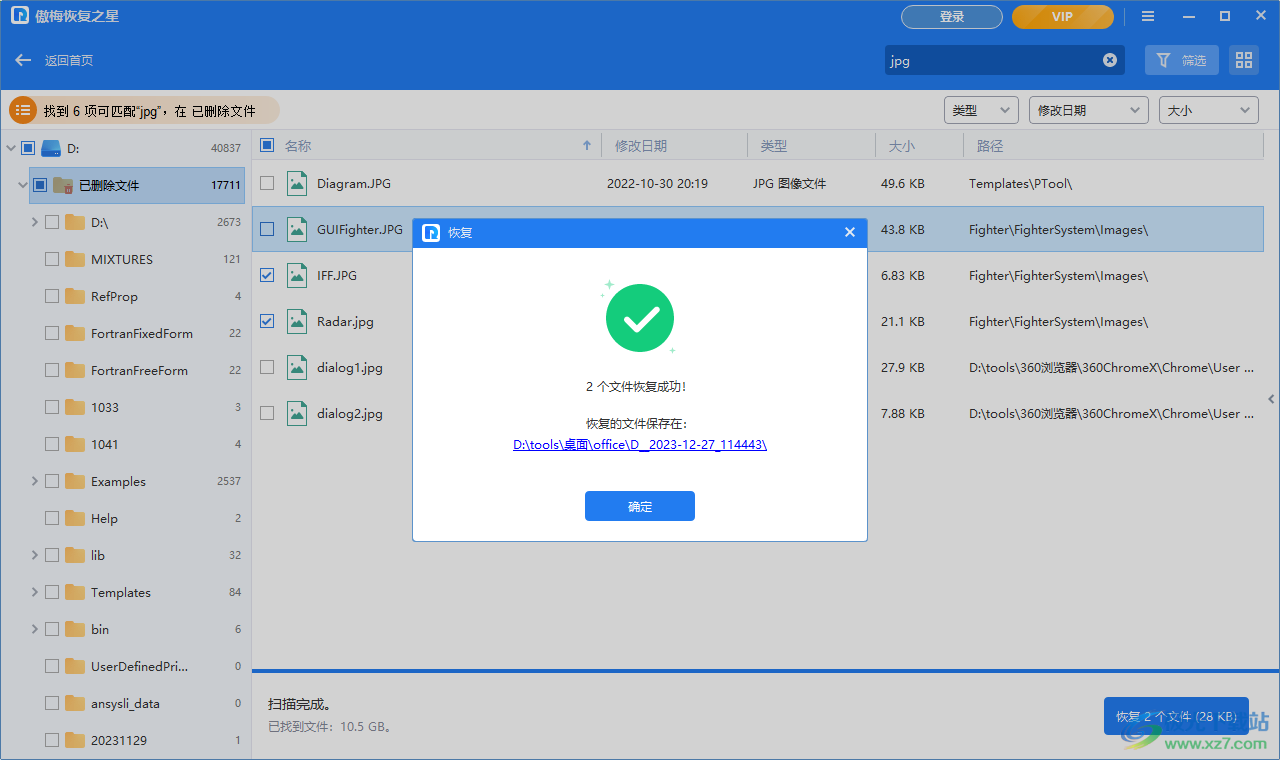Click the app logo in title bar

click(x=20, y=16)
